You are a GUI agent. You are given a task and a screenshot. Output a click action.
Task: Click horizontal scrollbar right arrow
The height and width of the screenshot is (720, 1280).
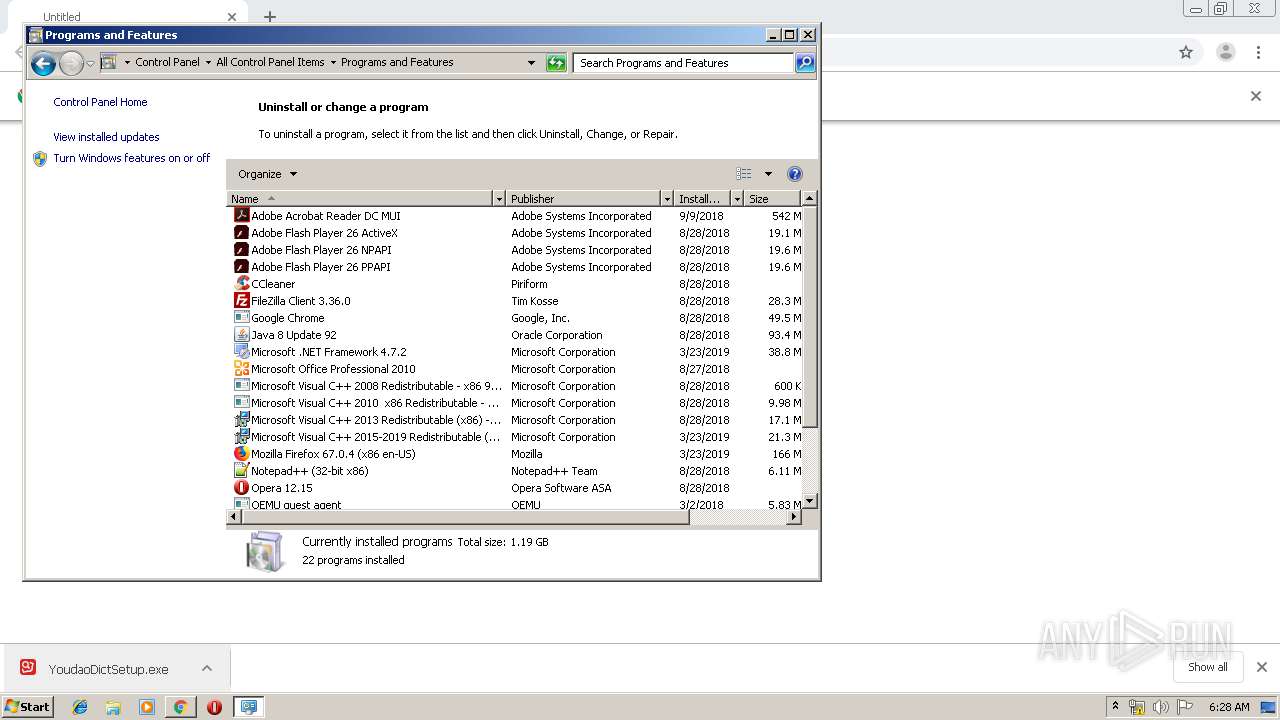pos(794,517)
